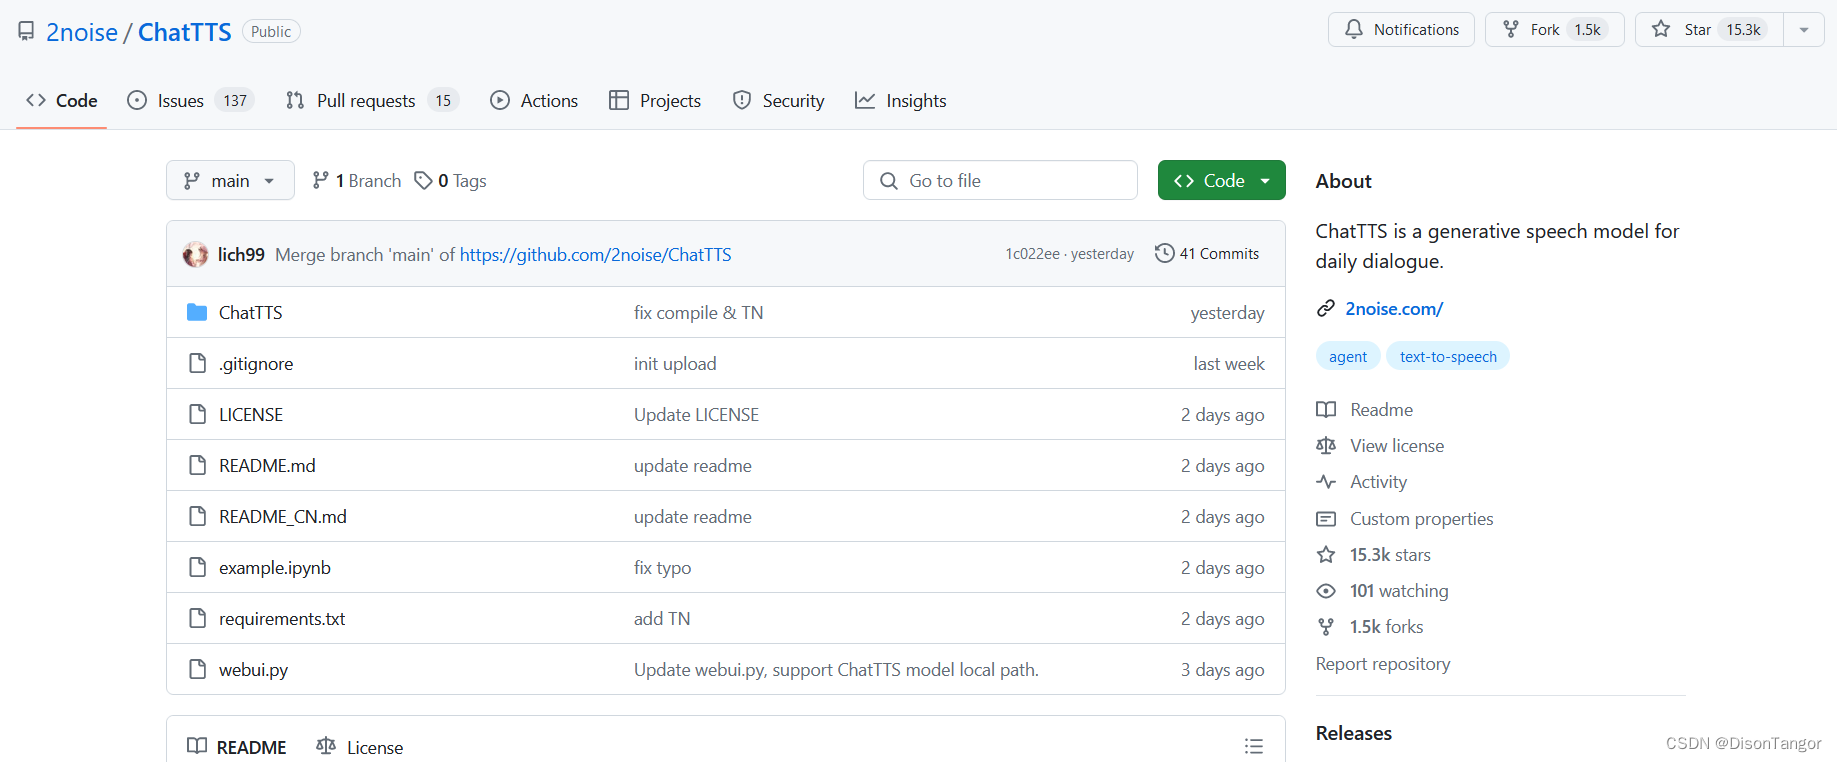
Task: Open example.ipynb notebook
Action: 275,568
